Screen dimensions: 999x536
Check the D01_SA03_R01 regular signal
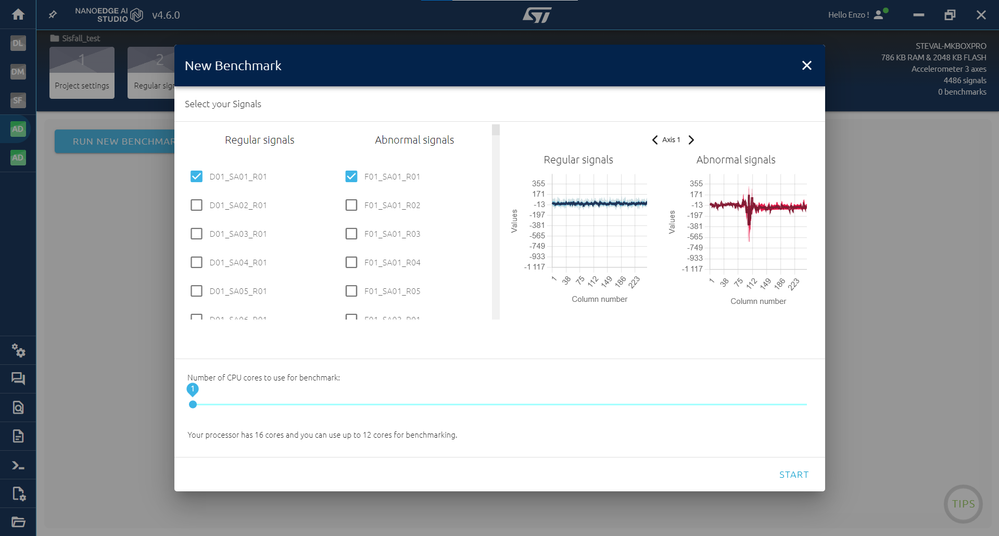click(196, 234)
